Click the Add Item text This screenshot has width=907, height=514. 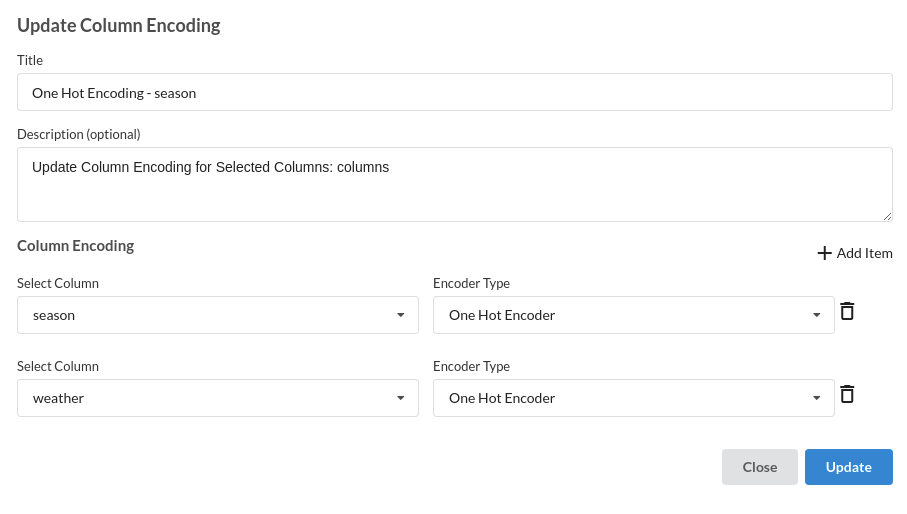[864, 253]
